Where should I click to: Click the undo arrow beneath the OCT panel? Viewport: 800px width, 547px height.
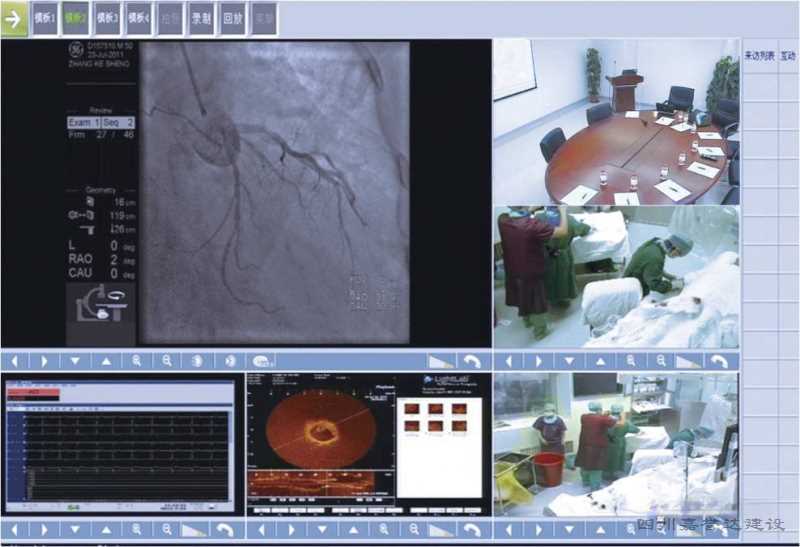coord(472,529)
